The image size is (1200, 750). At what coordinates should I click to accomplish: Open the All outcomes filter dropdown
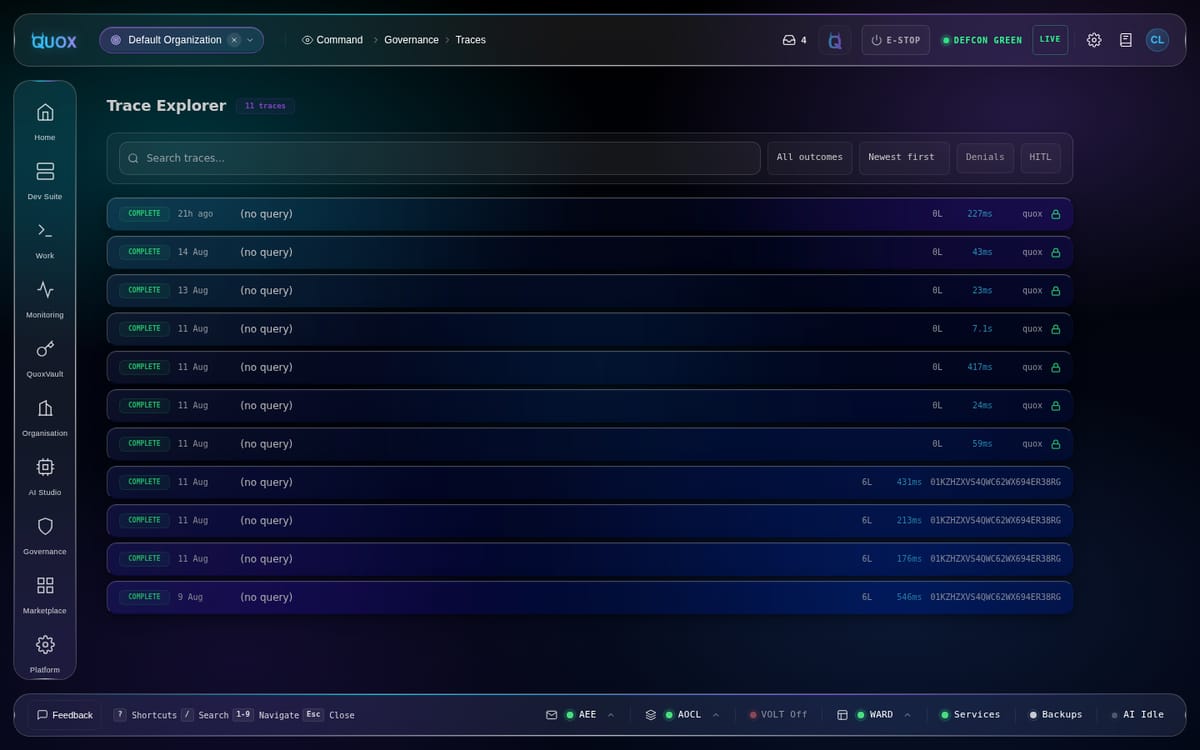click(x=810, y=158)
